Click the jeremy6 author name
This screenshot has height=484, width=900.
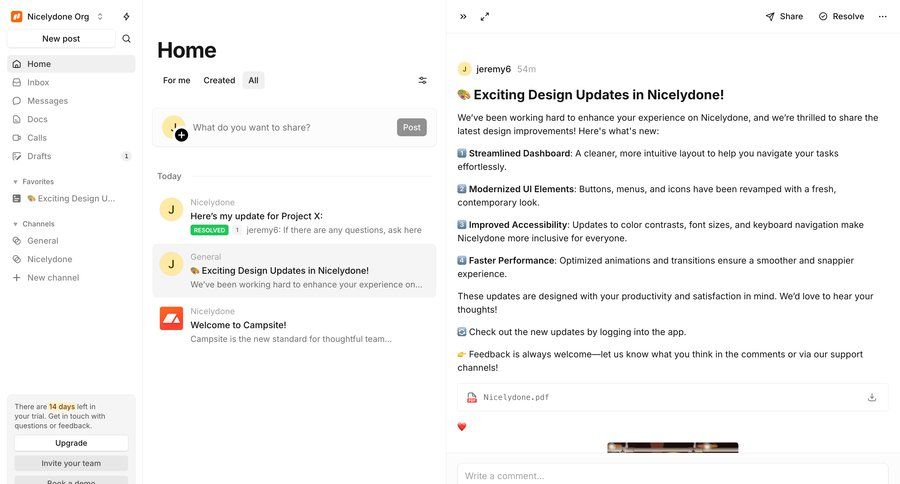493,69
